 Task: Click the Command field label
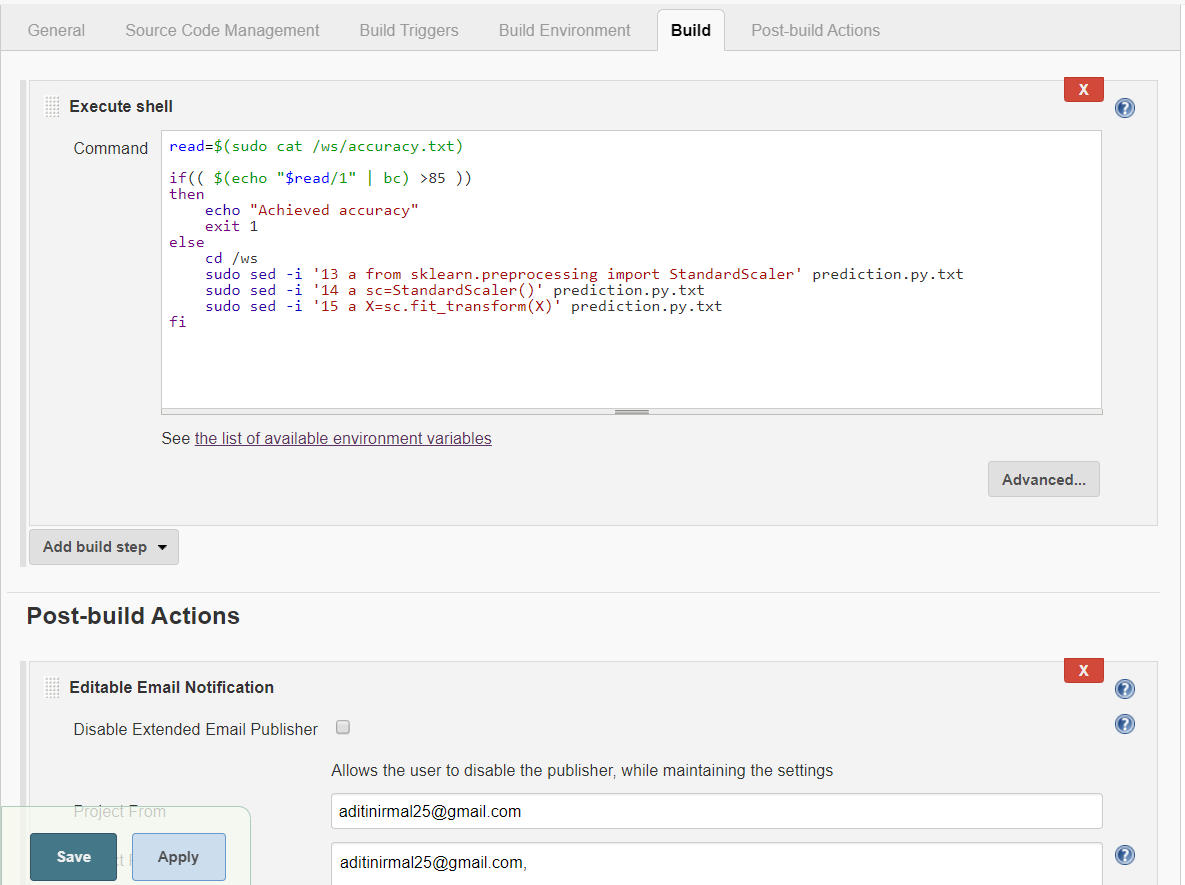pos(110,148)
